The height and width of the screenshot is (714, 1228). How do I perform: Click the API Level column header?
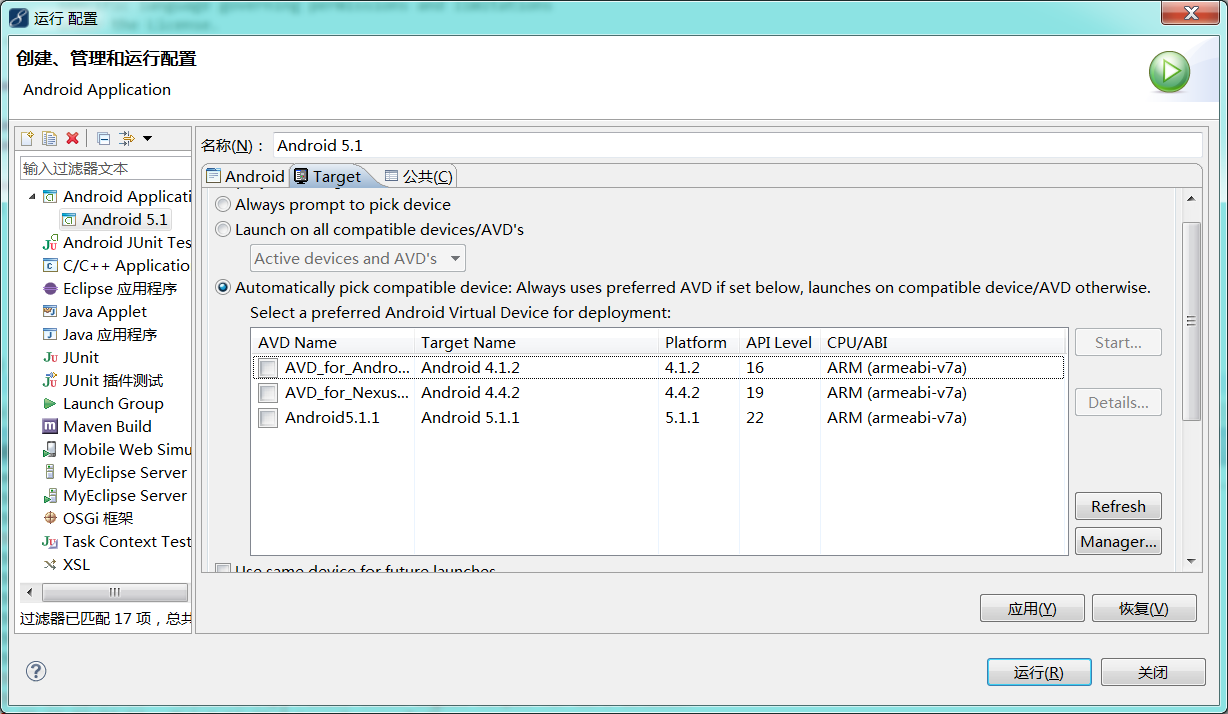[x=779, y=342]
